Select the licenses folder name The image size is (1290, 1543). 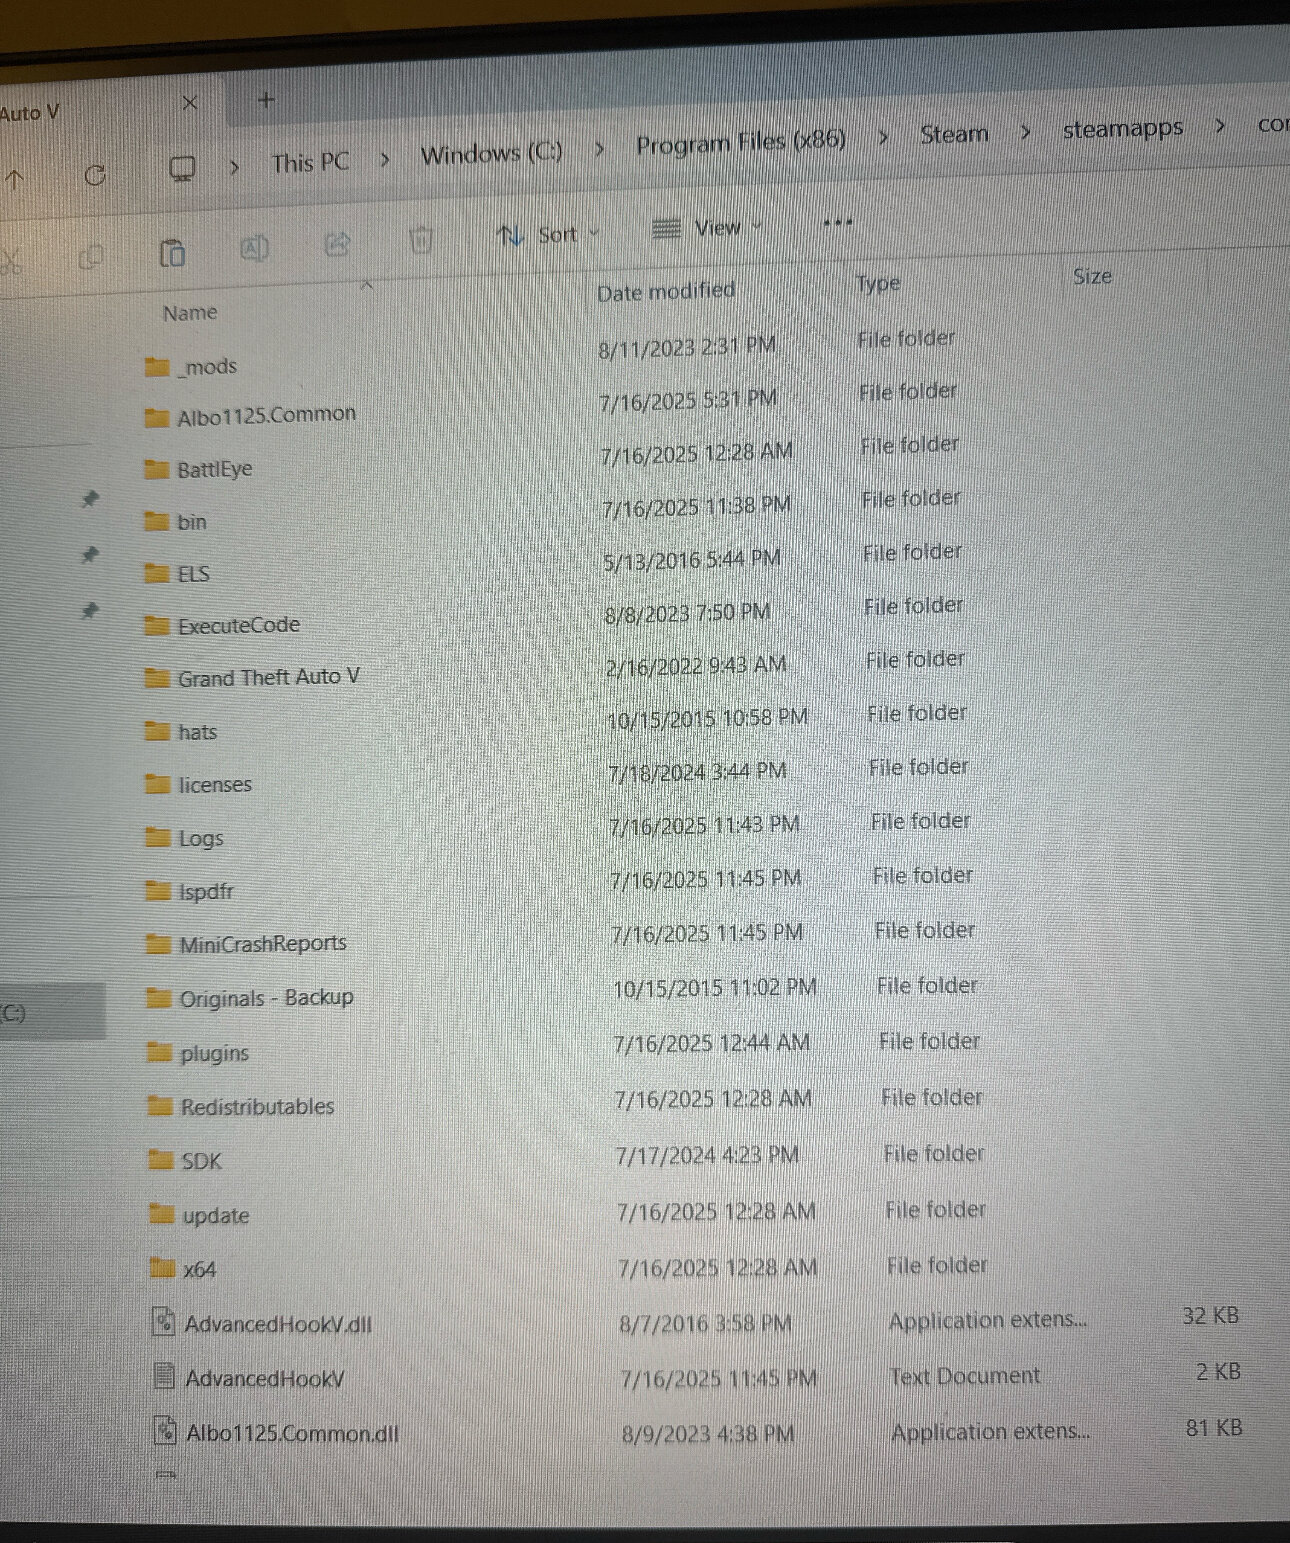click(215, 785)
